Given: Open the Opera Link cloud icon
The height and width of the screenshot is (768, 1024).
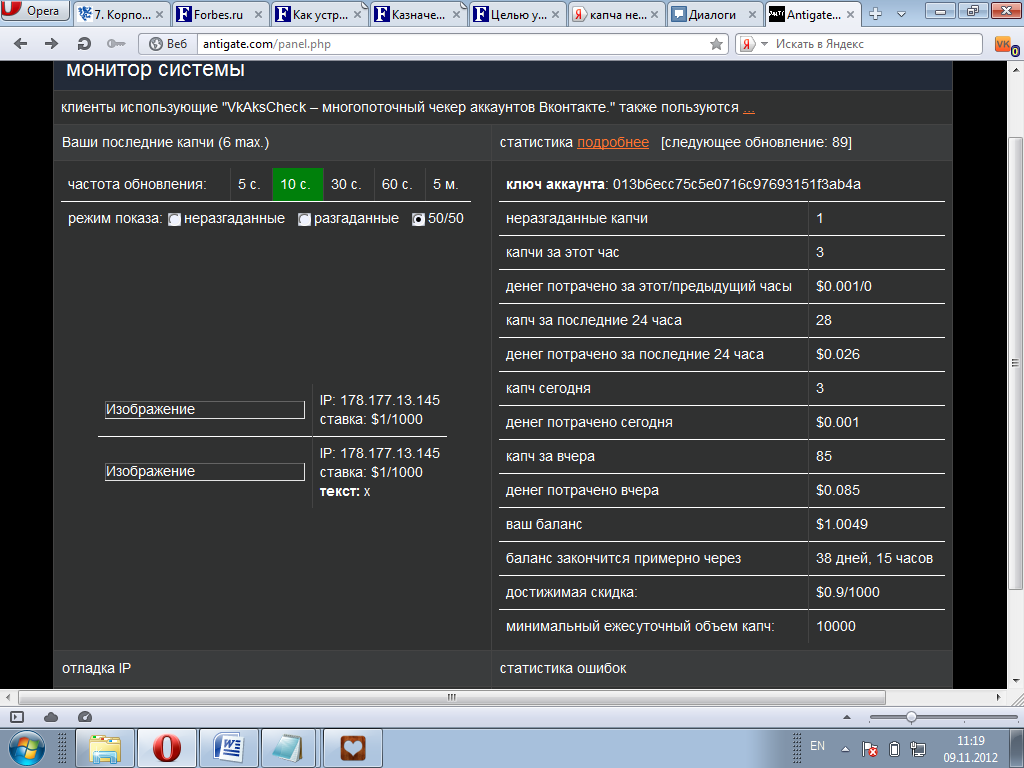Looking at the screenshot, I should click(x=51, y=717).
